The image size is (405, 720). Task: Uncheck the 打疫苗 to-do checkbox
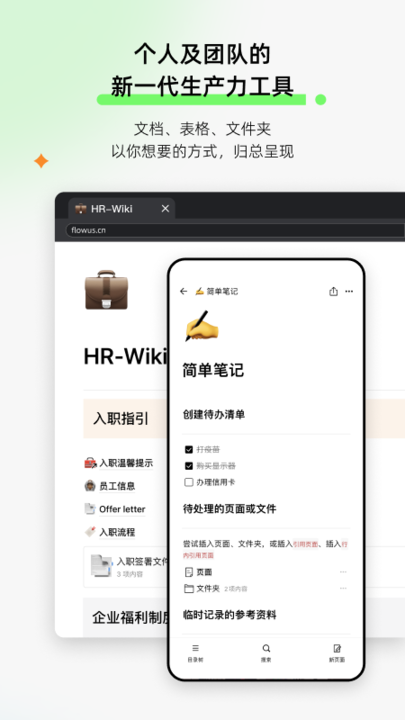click(188, 450)
